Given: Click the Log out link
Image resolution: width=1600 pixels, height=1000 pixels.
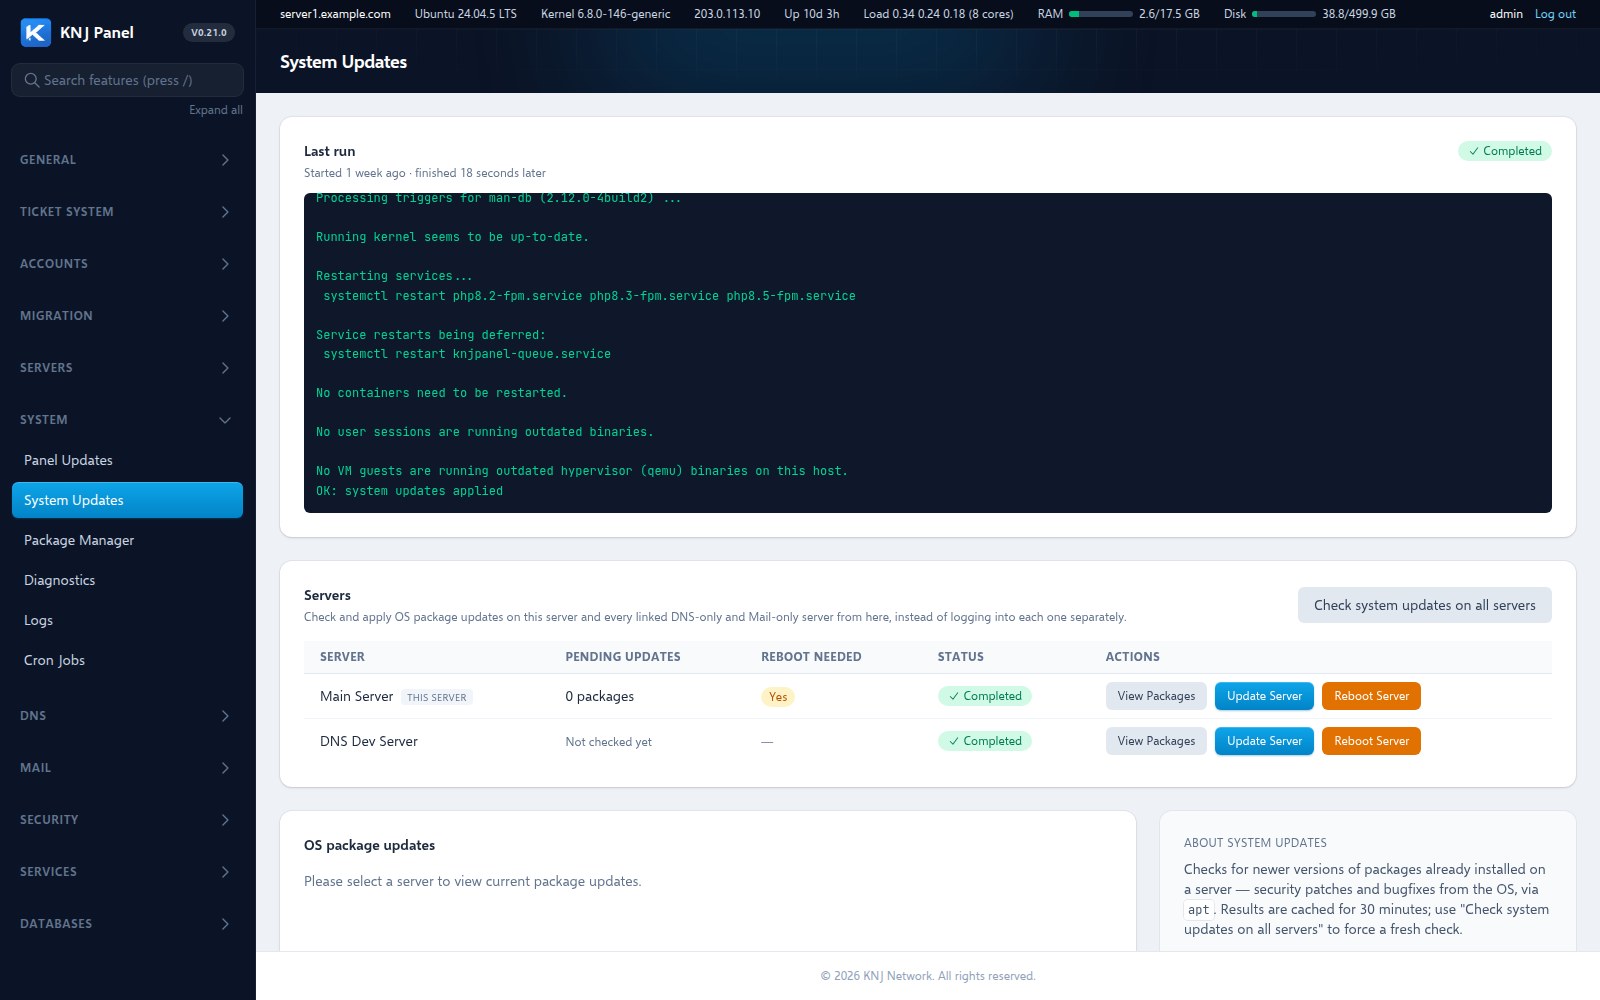Looking at the screenshot, I should tap(1555, 14).
